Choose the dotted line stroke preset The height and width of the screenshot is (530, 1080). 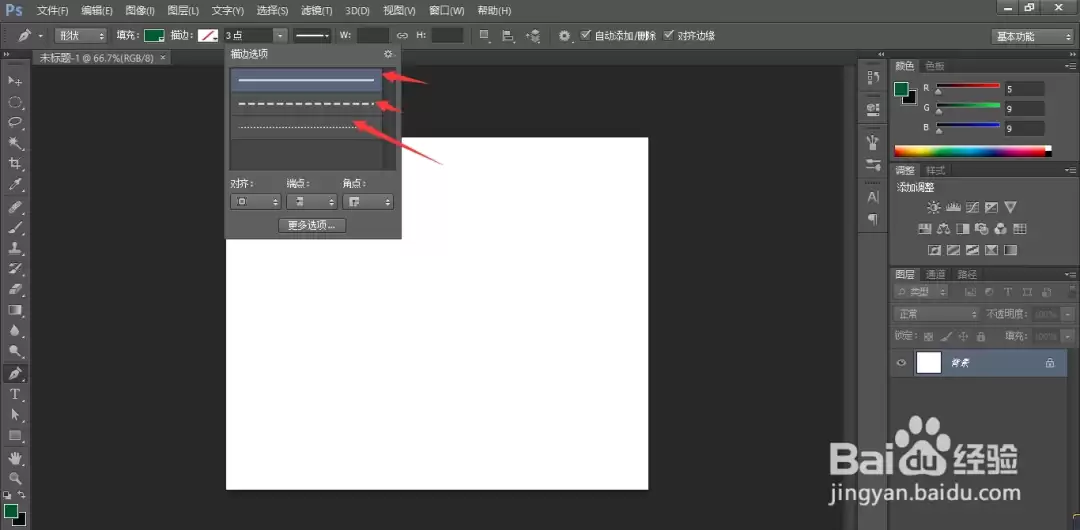(306, 128)
